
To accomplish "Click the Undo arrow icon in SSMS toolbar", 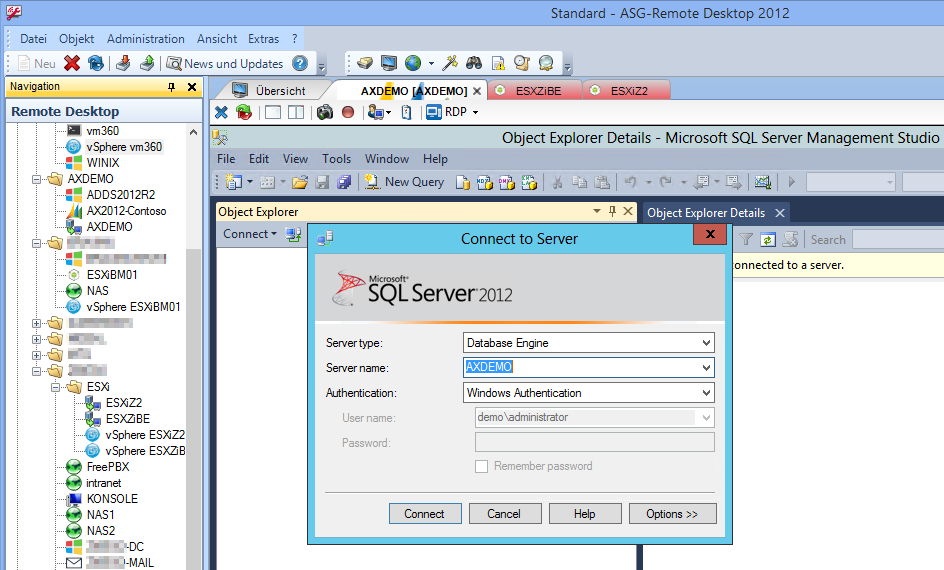I will tap(630, 182).
